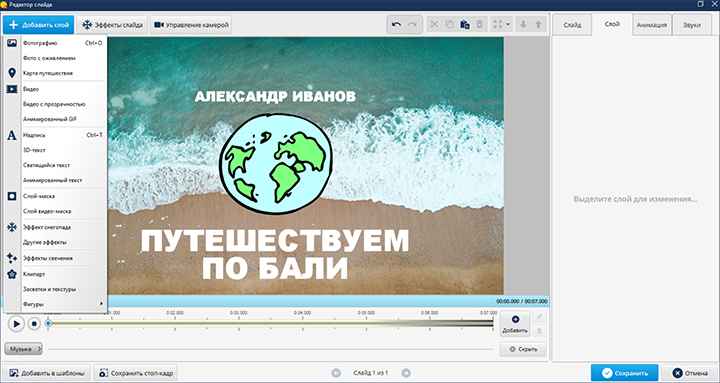Click the Добавить keyframe button

pyautogui.click(x=515, y=324)
